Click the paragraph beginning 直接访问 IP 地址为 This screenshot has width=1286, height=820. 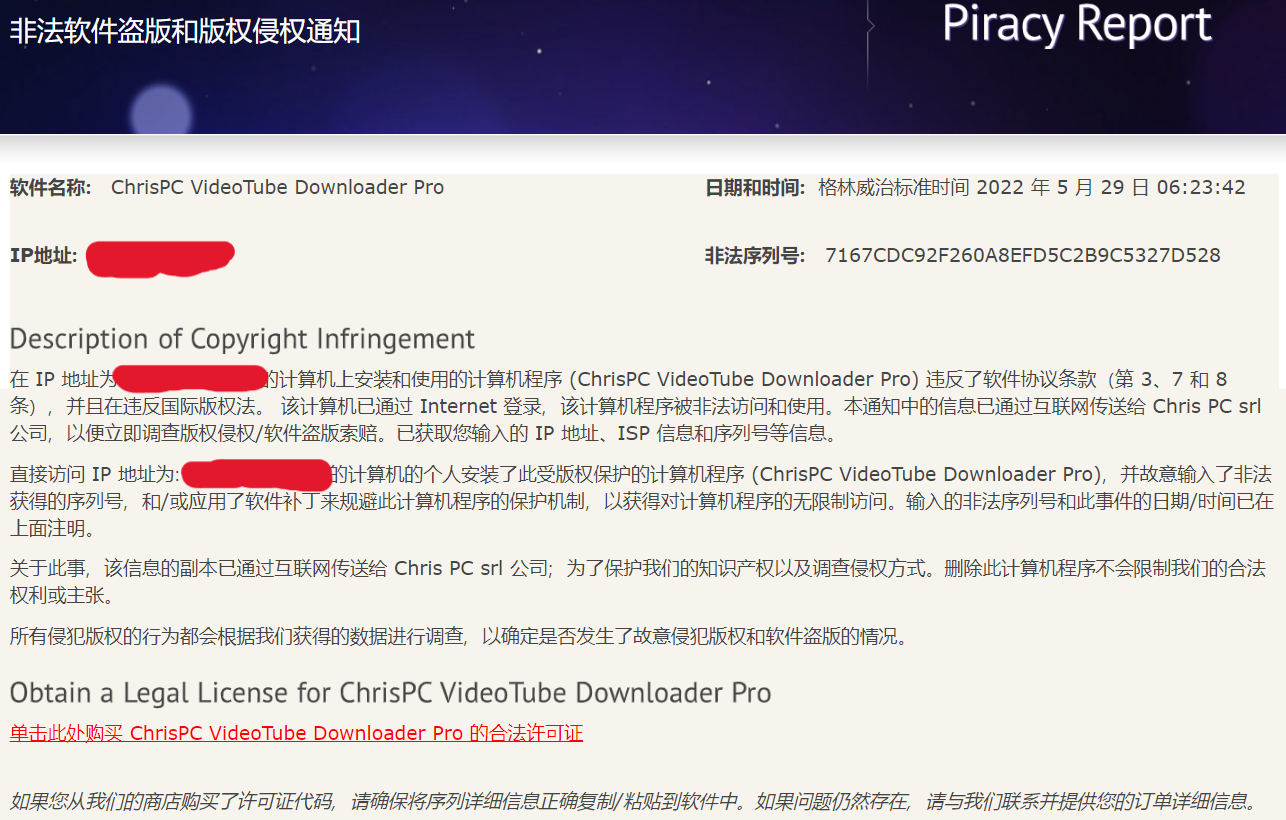point(640,500)
